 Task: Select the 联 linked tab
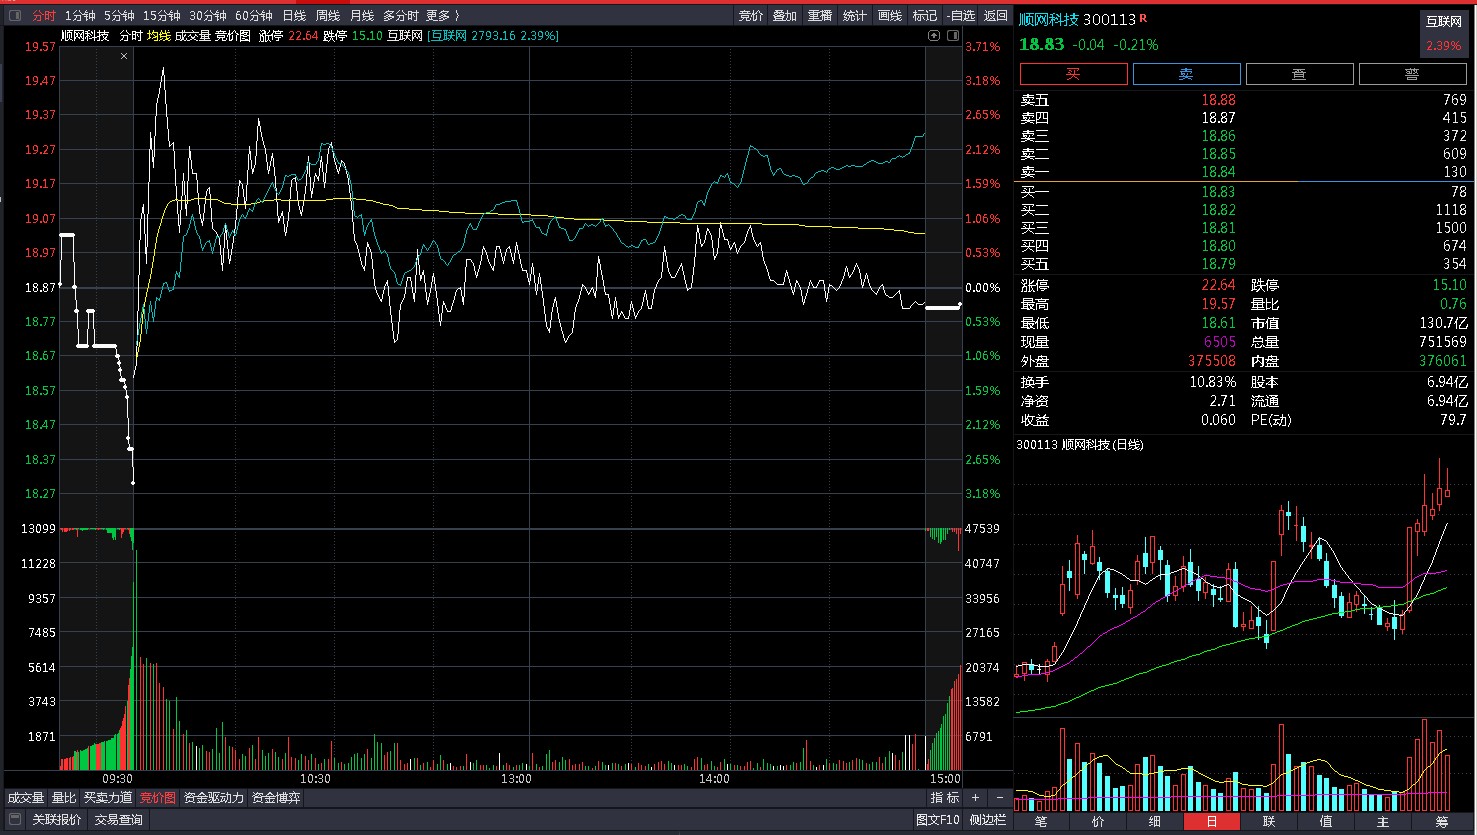click(1269, 822)
